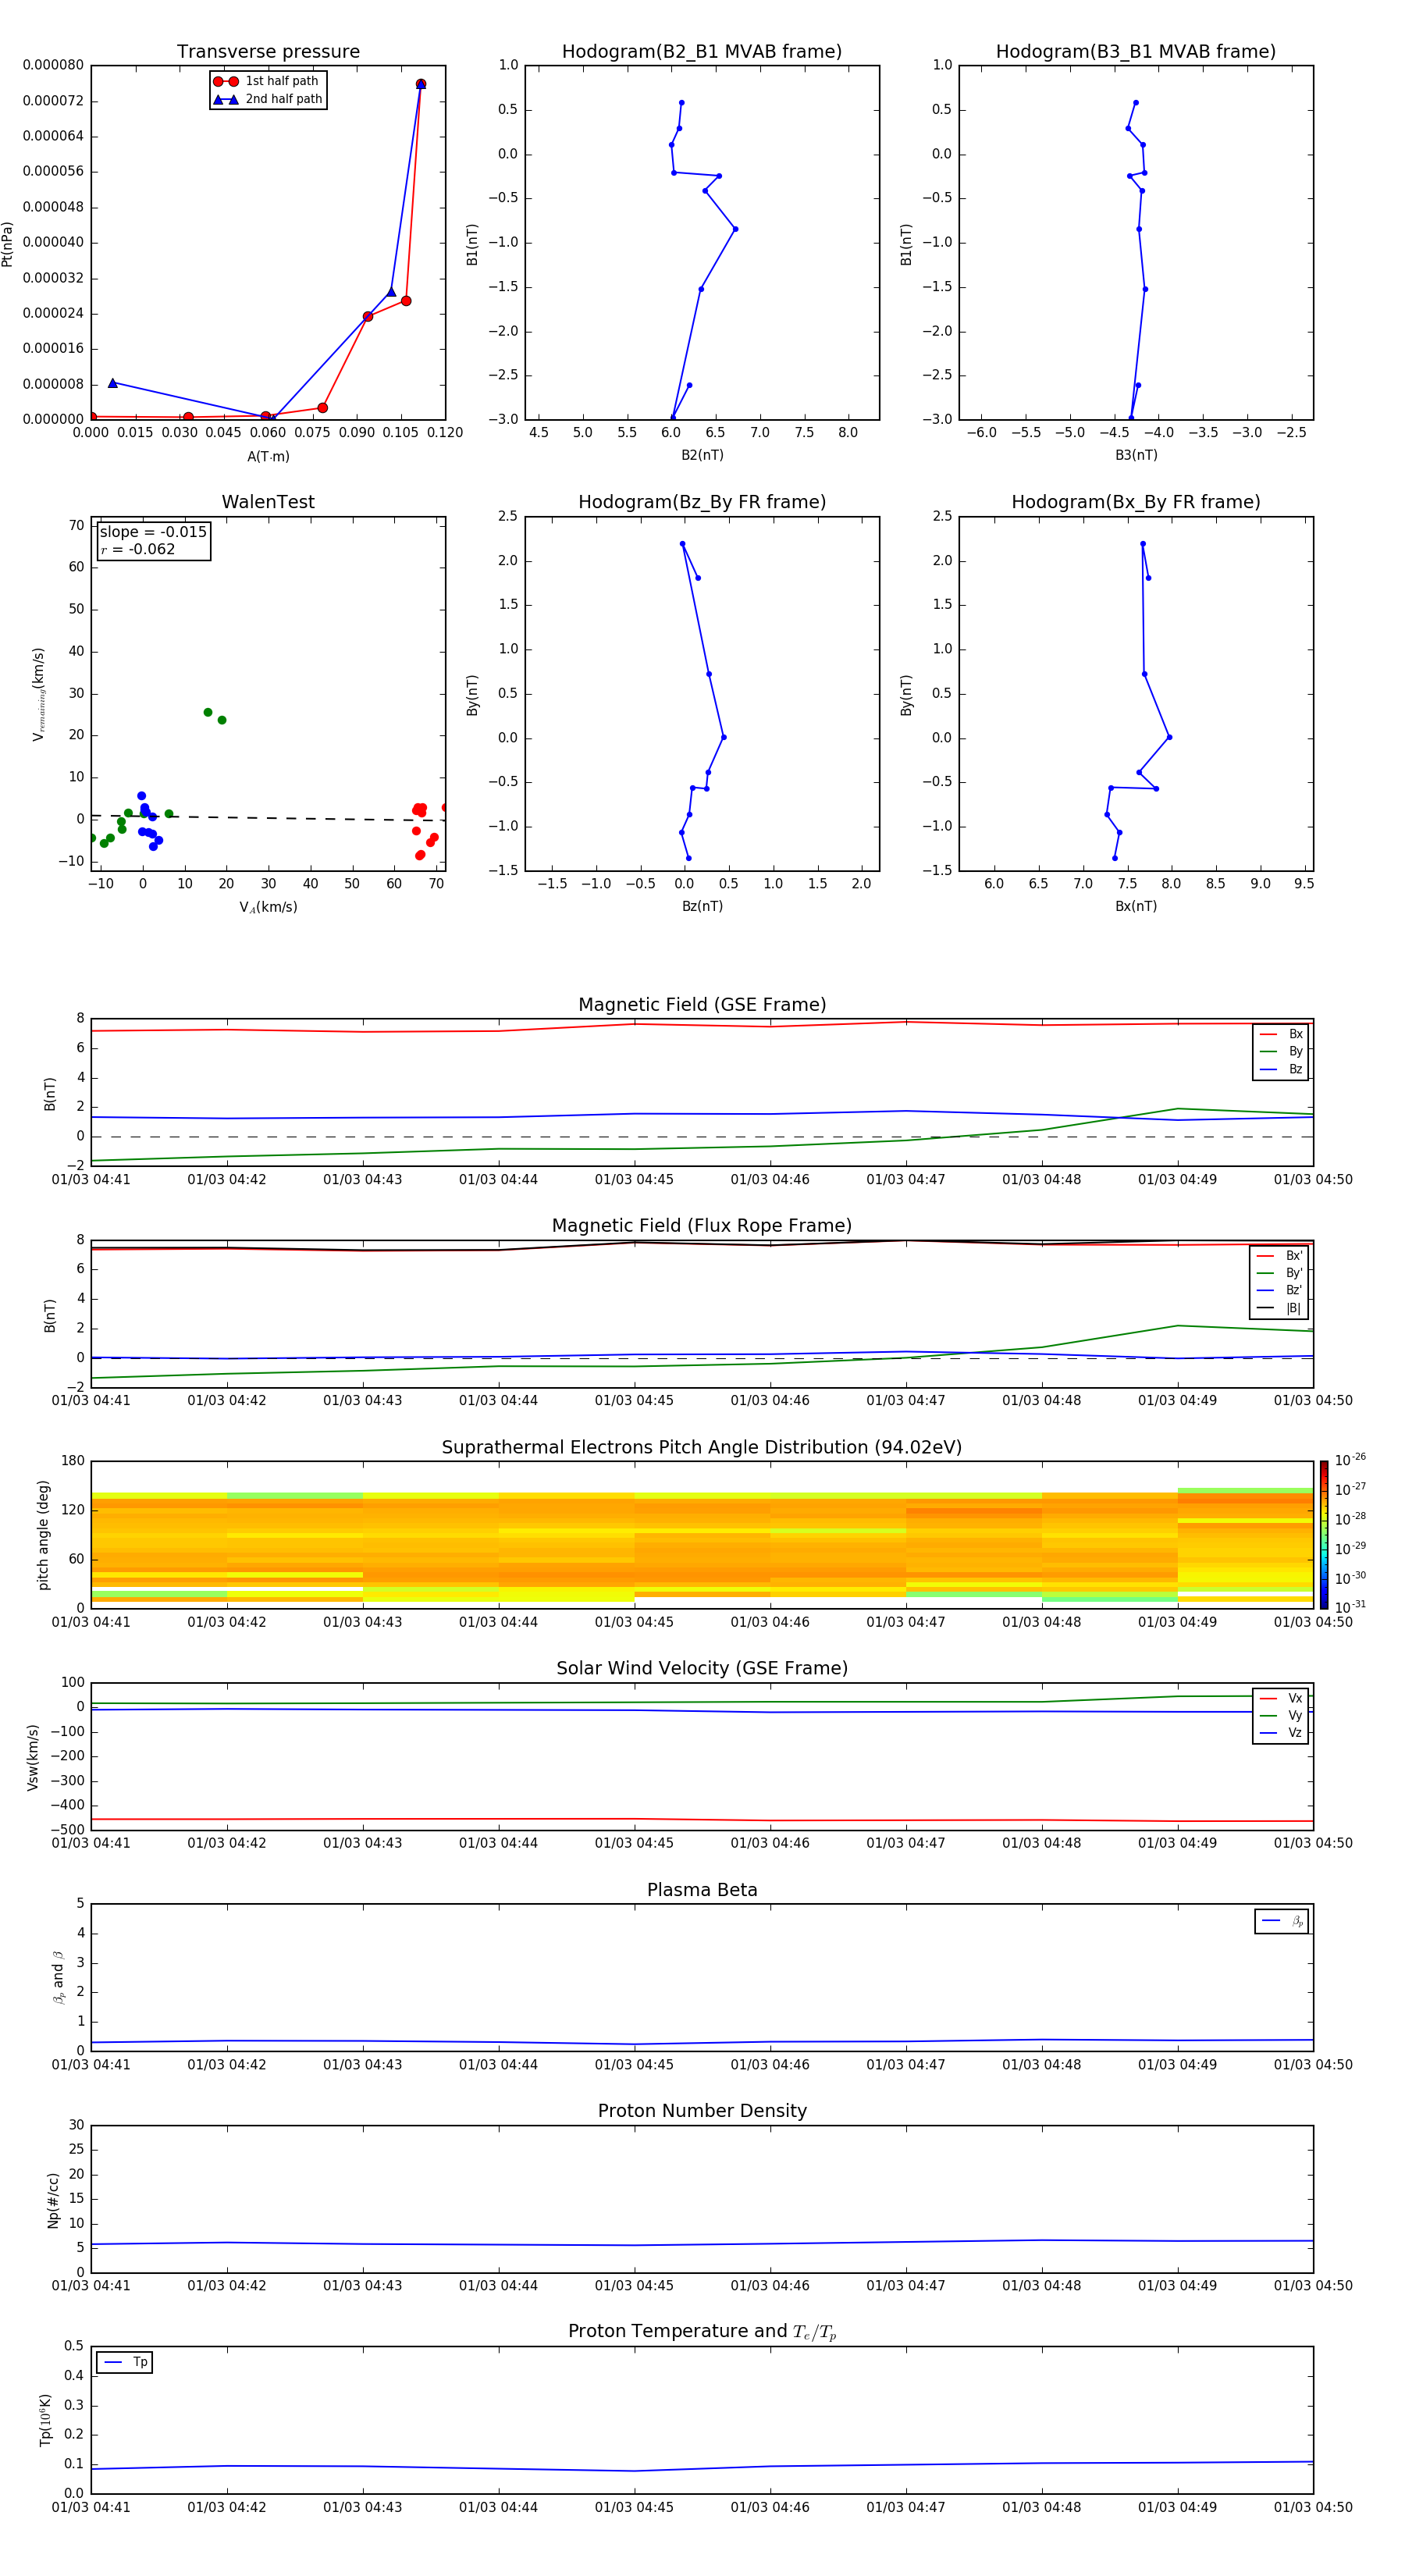Click the 'Hodogram(Bx_By FR frame)' title
This screenshot has height=2576, width=1405.
coord(1136,502)
